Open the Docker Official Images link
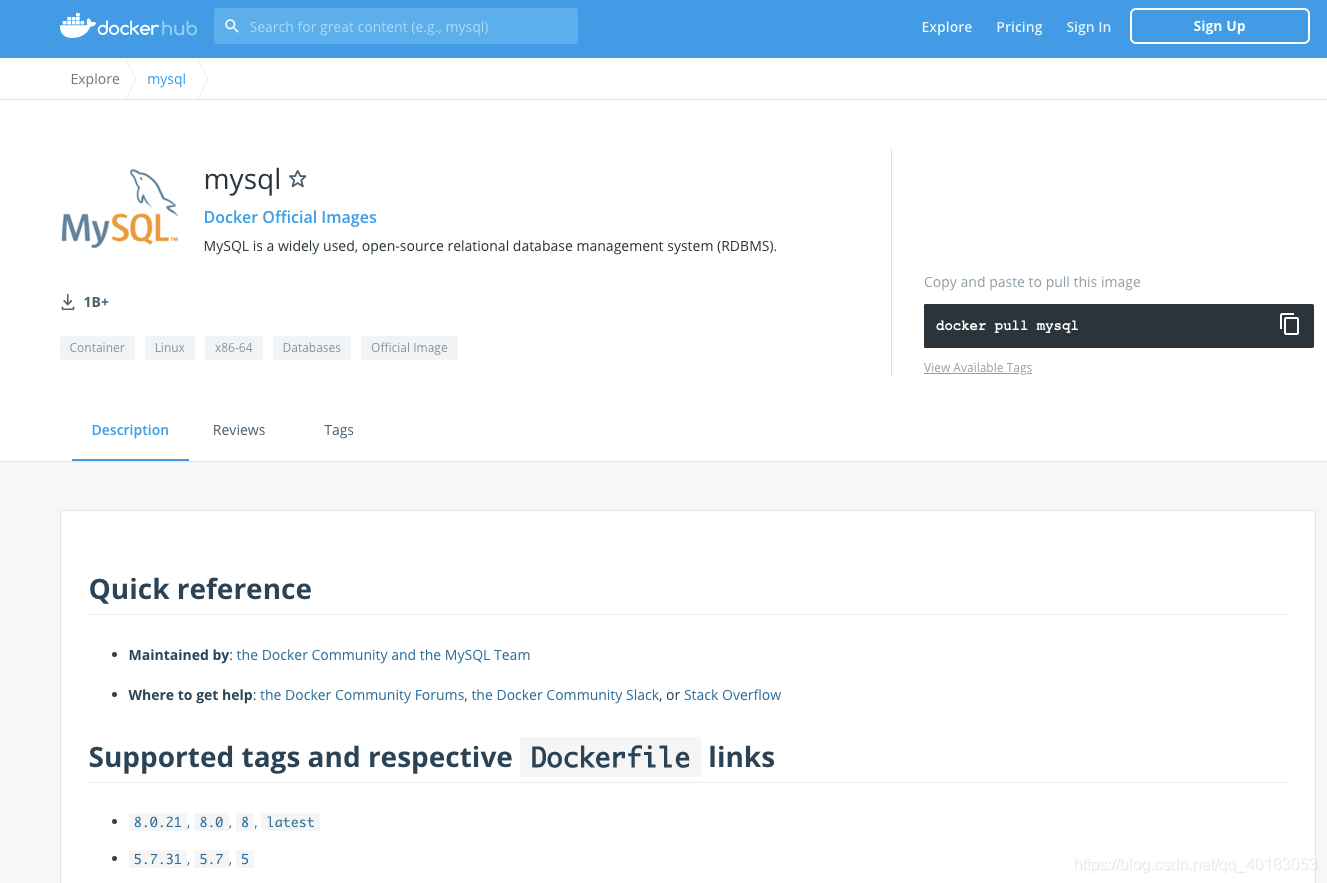The height and width of the screenshot is (883, 1327). (290, 217)
